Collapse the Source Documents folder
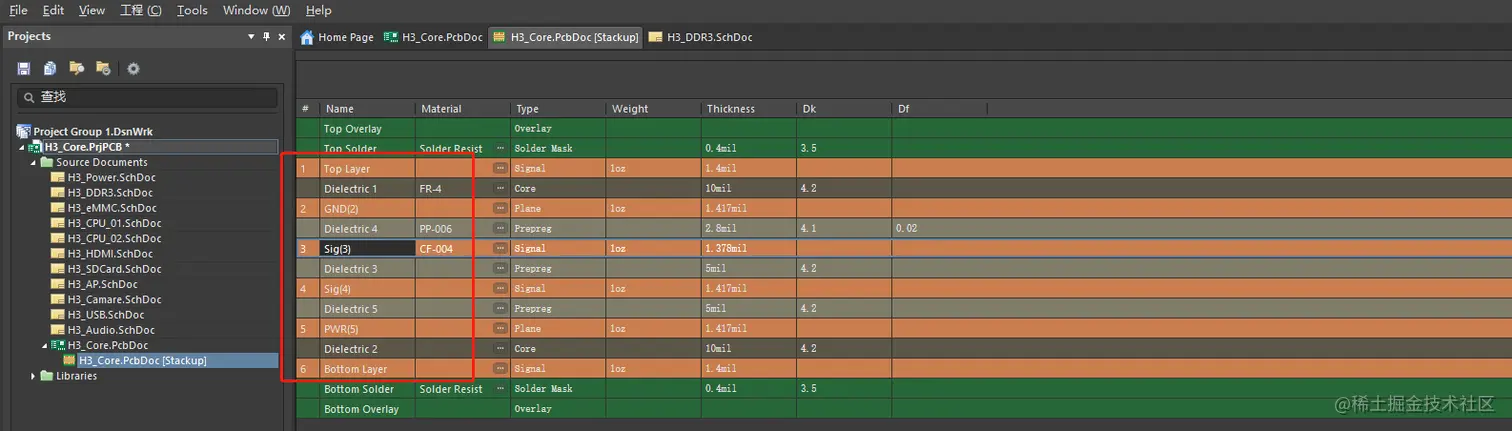 tap(33, 162)
